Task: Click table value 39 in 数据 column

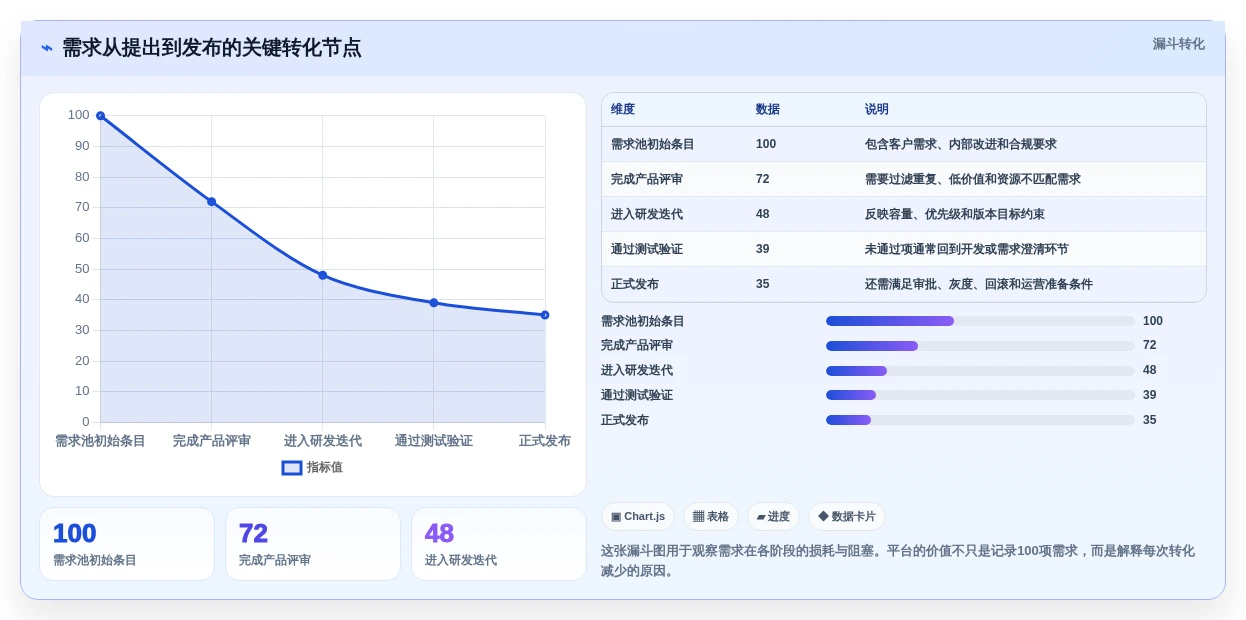Action: [x=763, y=249]
